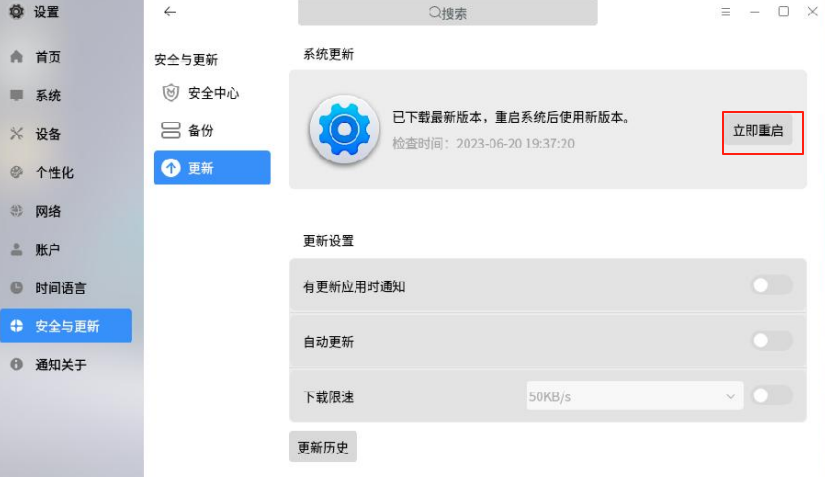Viewport: 825px width, 477px height.
Task: Select the 账户 user icon
Action: coord(16,249)
